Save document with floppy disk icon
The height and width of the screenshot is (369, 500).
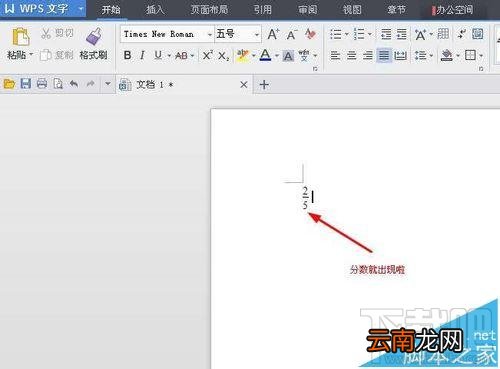[26, 84]
